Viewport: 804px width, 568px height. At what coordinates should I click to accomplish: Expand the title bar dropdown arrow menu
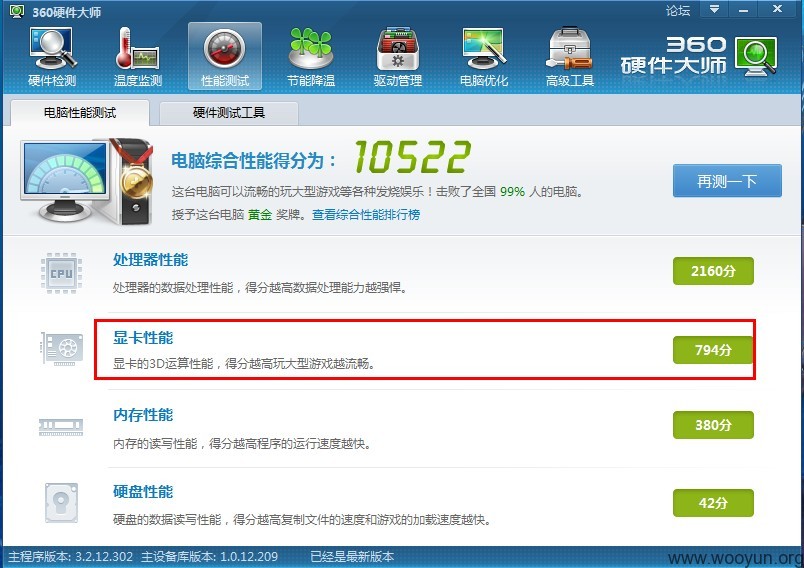pos(714,9)
